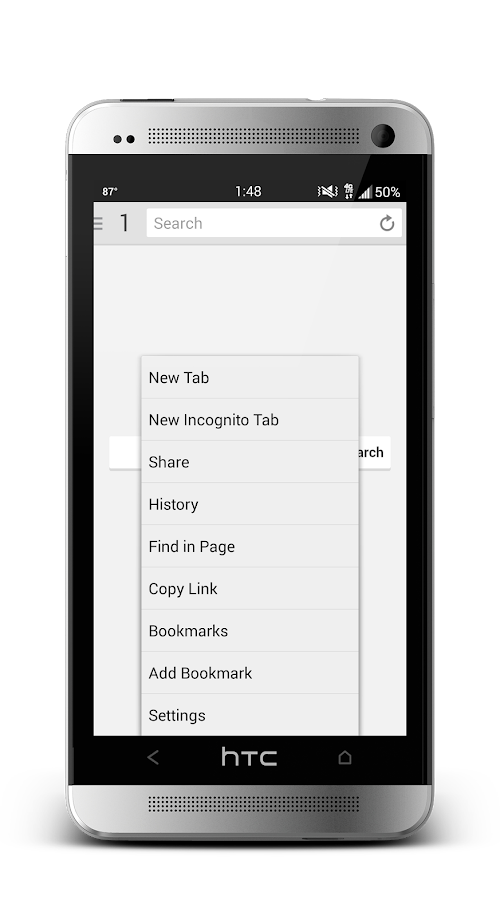Tap the HTC back navigation arrow
The image size is (500, 916).
coord(153,758)
